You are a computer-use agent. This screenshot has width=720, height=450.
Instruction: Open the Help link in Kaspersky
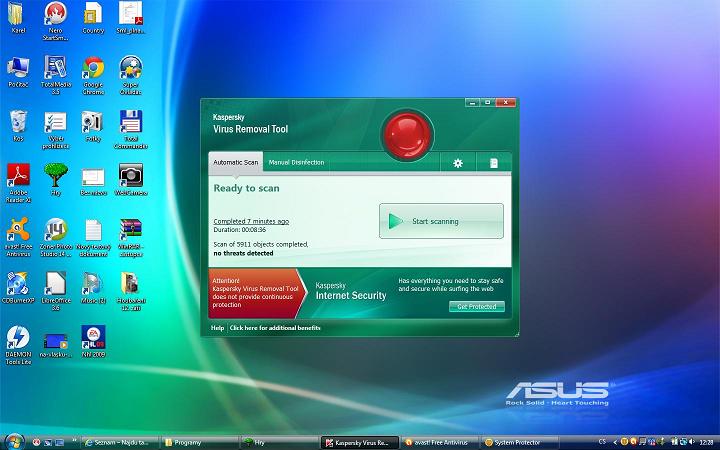(x=217, y=328)
